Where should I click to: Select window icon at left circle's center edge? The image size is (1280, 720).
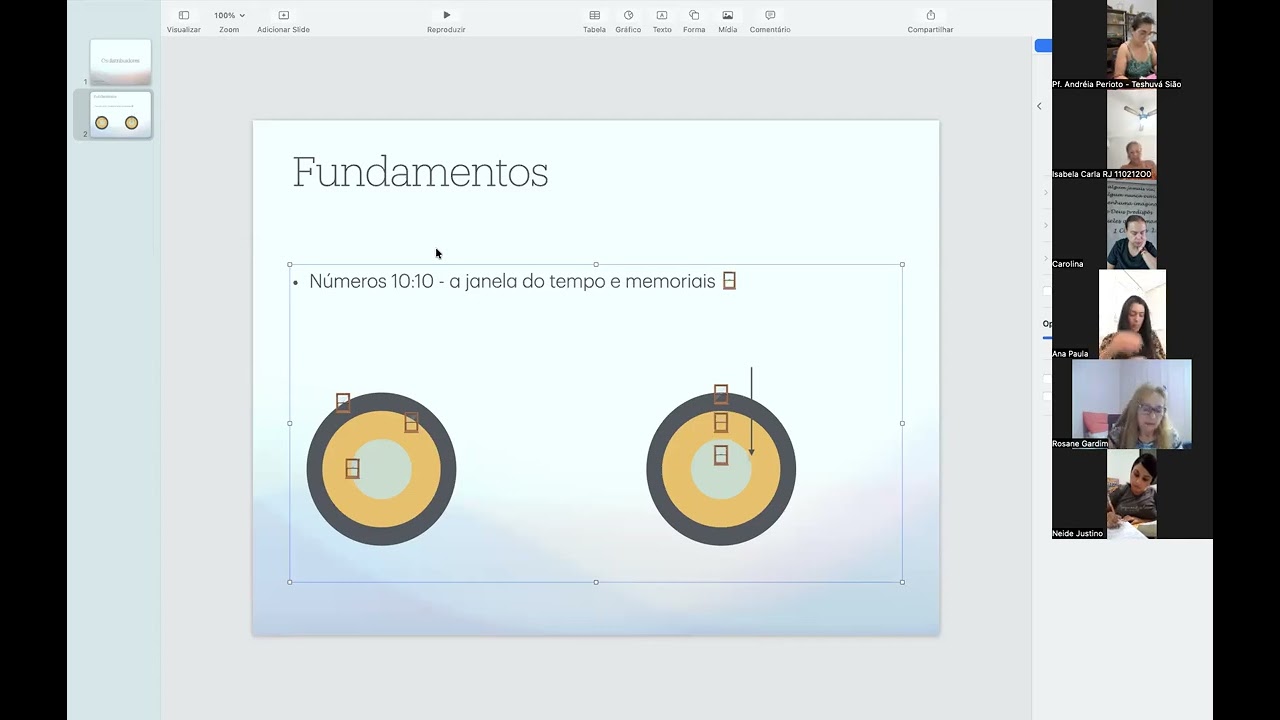(x=352, y=468)
